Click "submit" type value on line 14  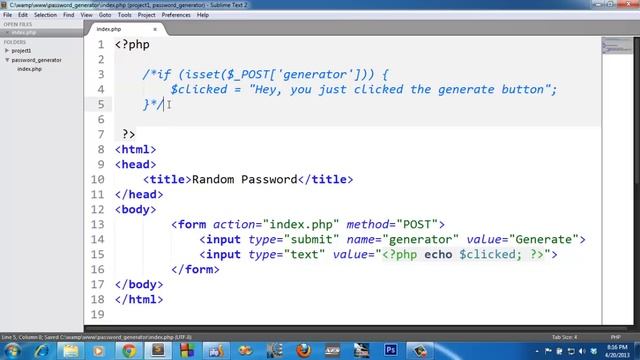pyautogui.click(x=311, y=240)
